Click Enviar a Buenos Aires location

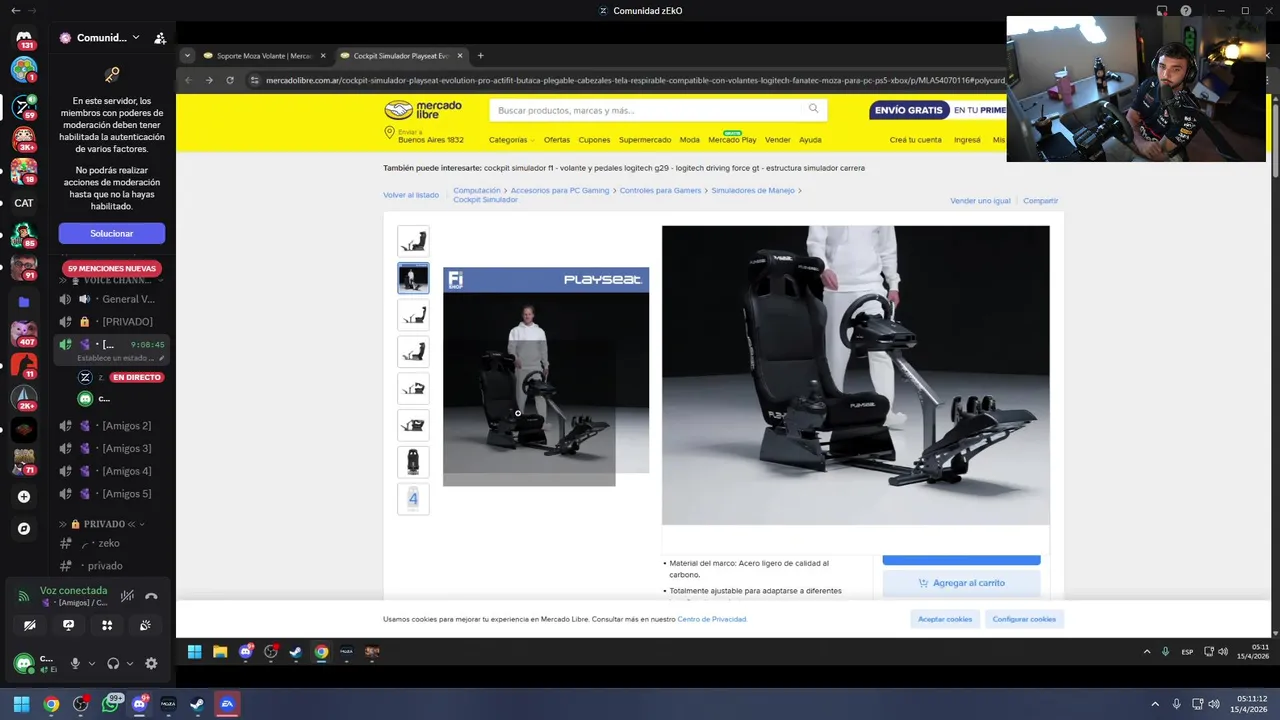[x=424, y=136]
